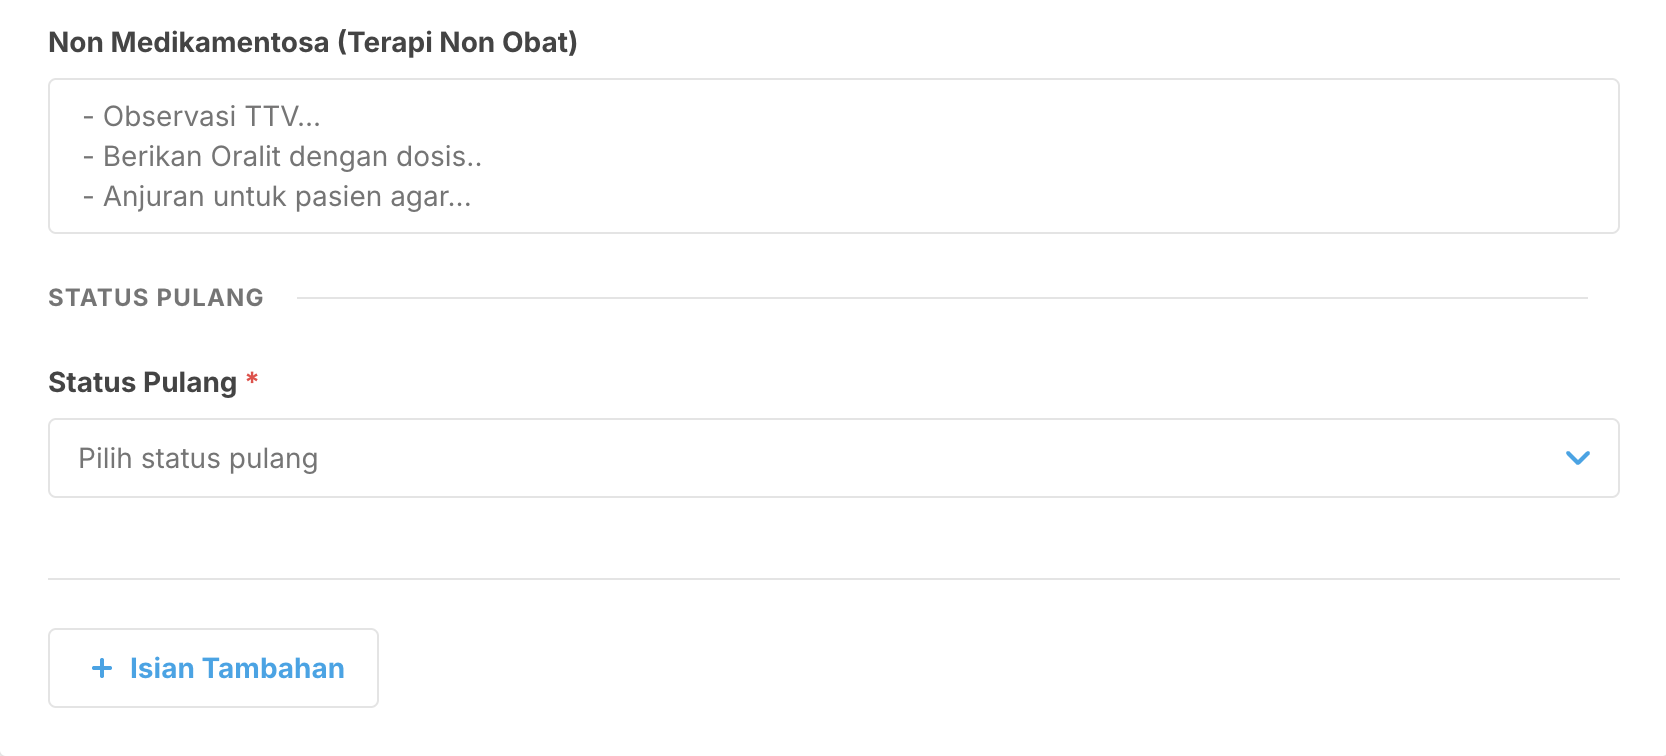Click the 'Non Medikamentosa (Terapi Non Obat)' label

pos(312,42)
